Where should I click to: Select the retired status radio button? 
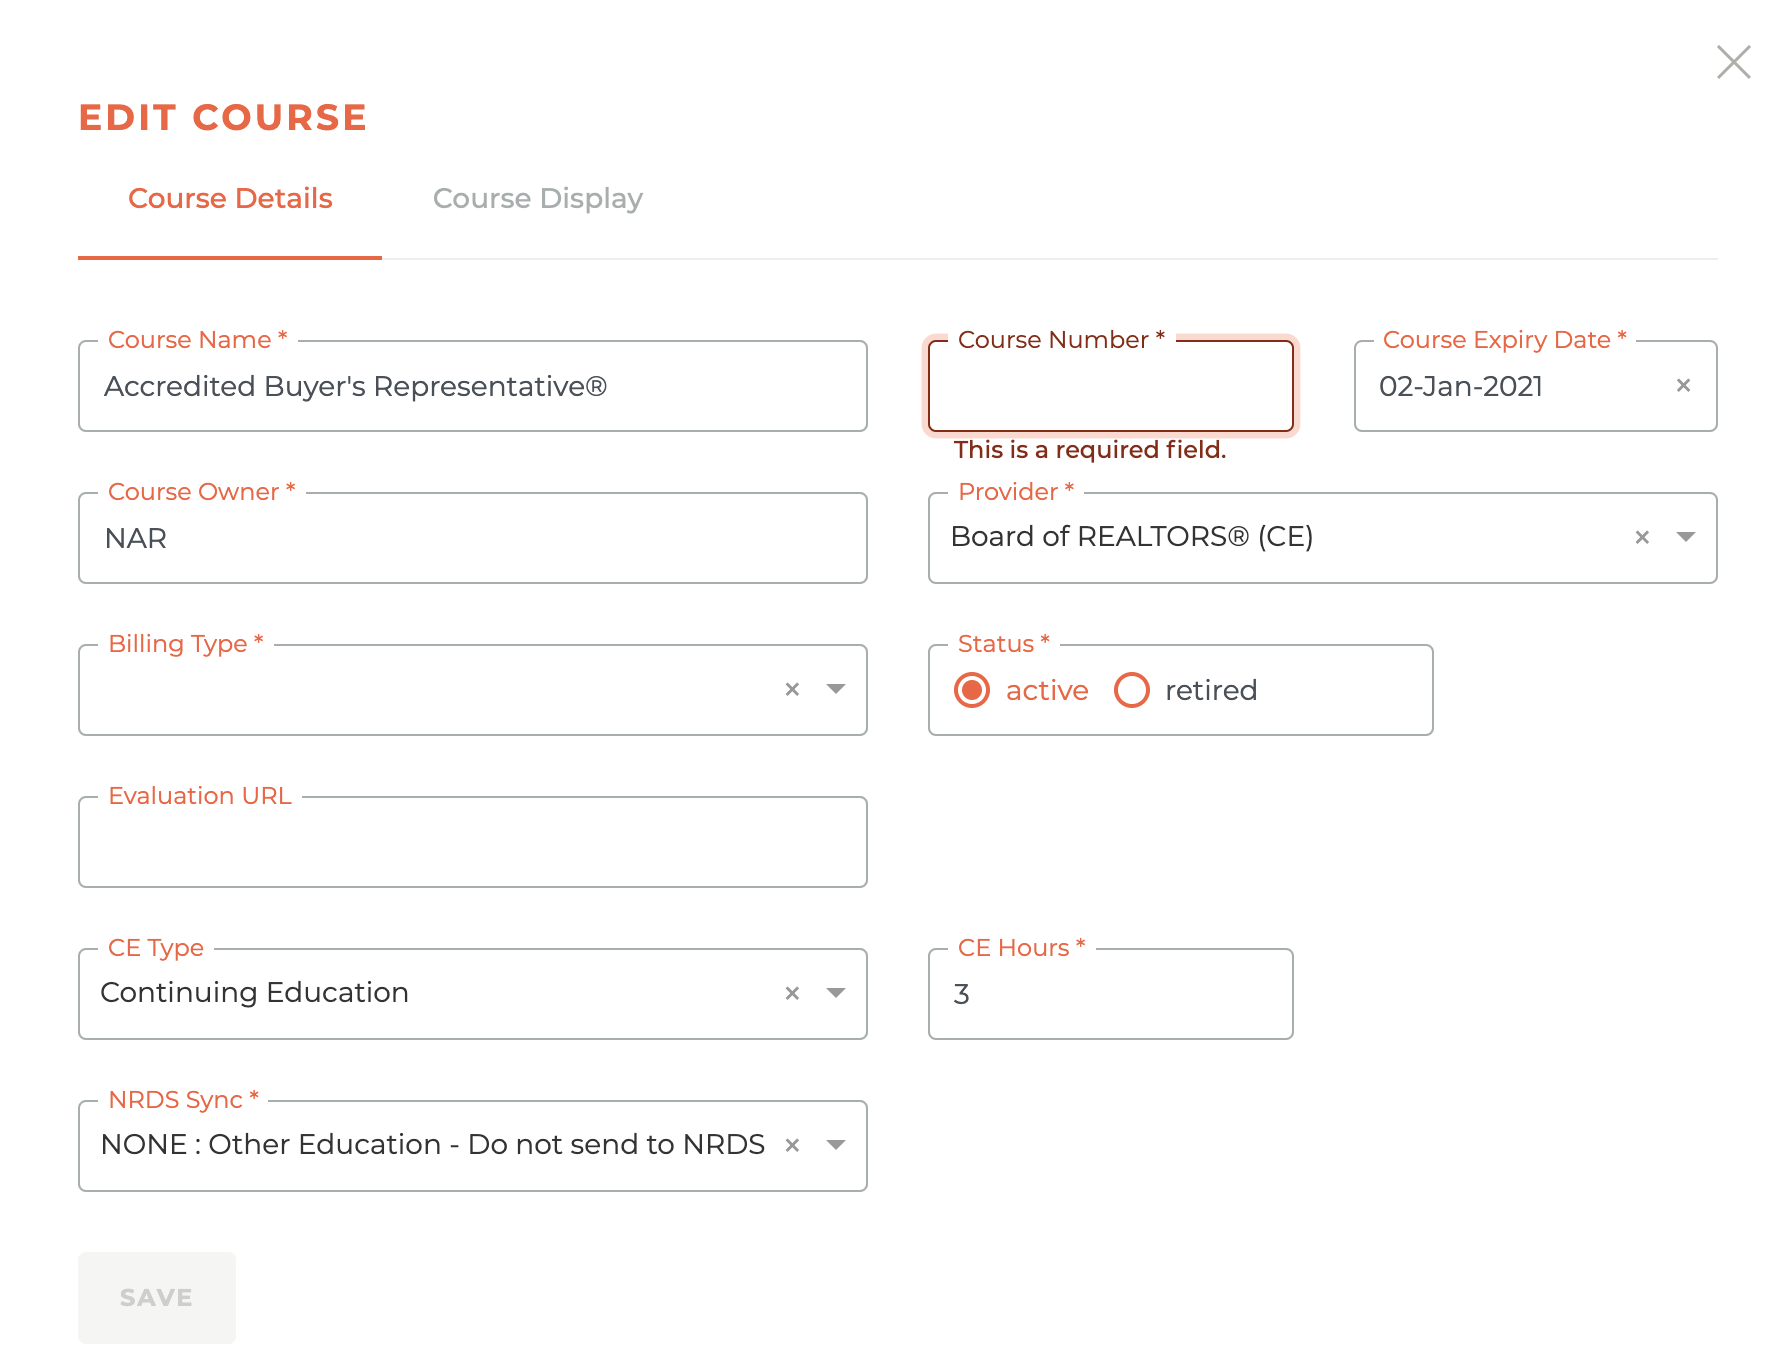click(x=1132, y=690)
